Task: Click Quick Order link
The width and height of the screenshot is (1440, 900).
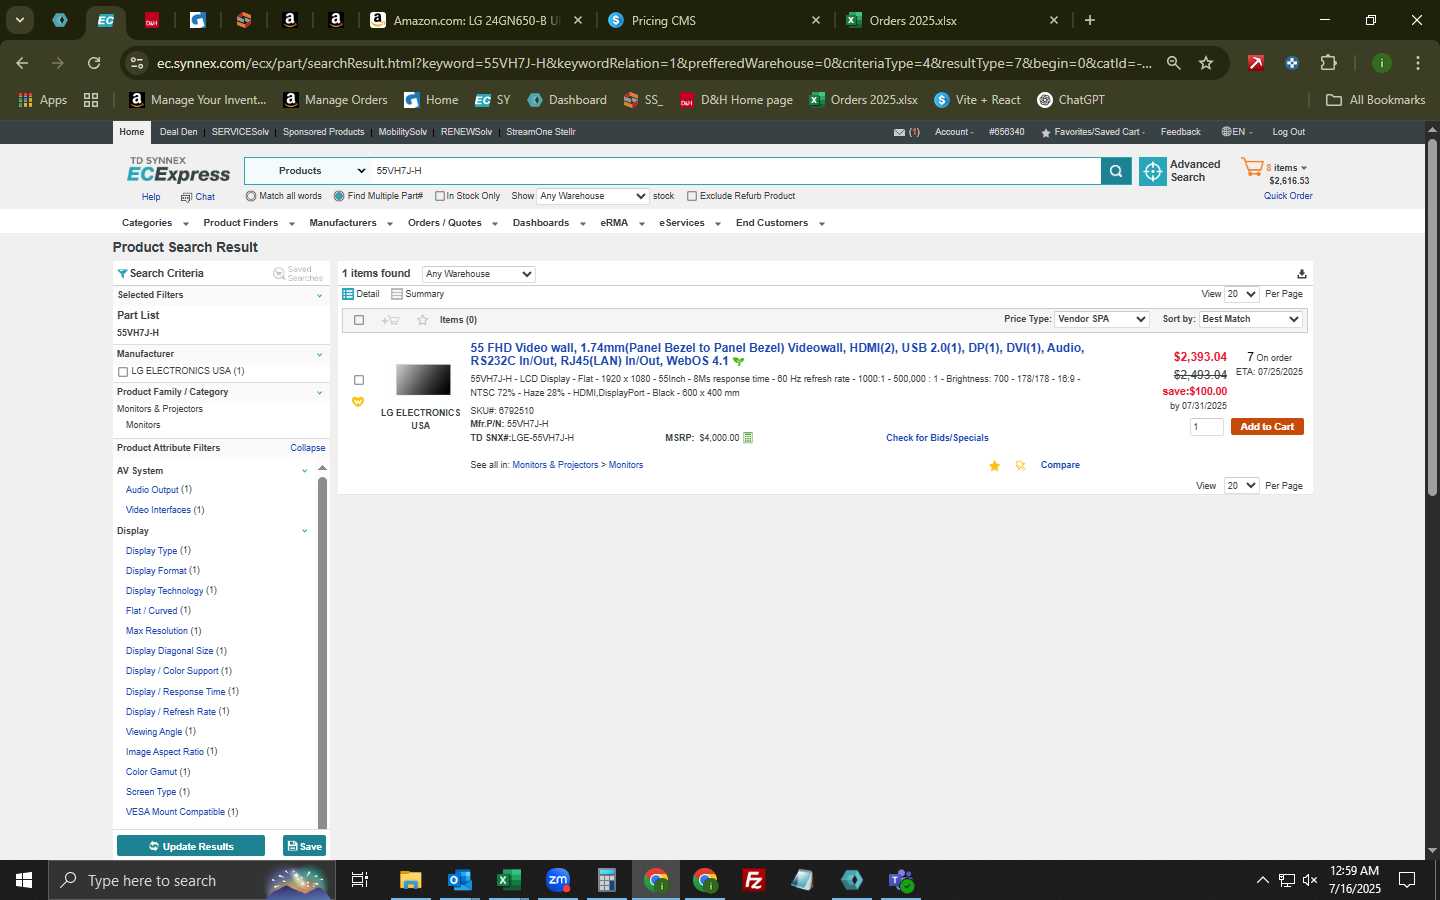Action: click(x=1288, y=196)
